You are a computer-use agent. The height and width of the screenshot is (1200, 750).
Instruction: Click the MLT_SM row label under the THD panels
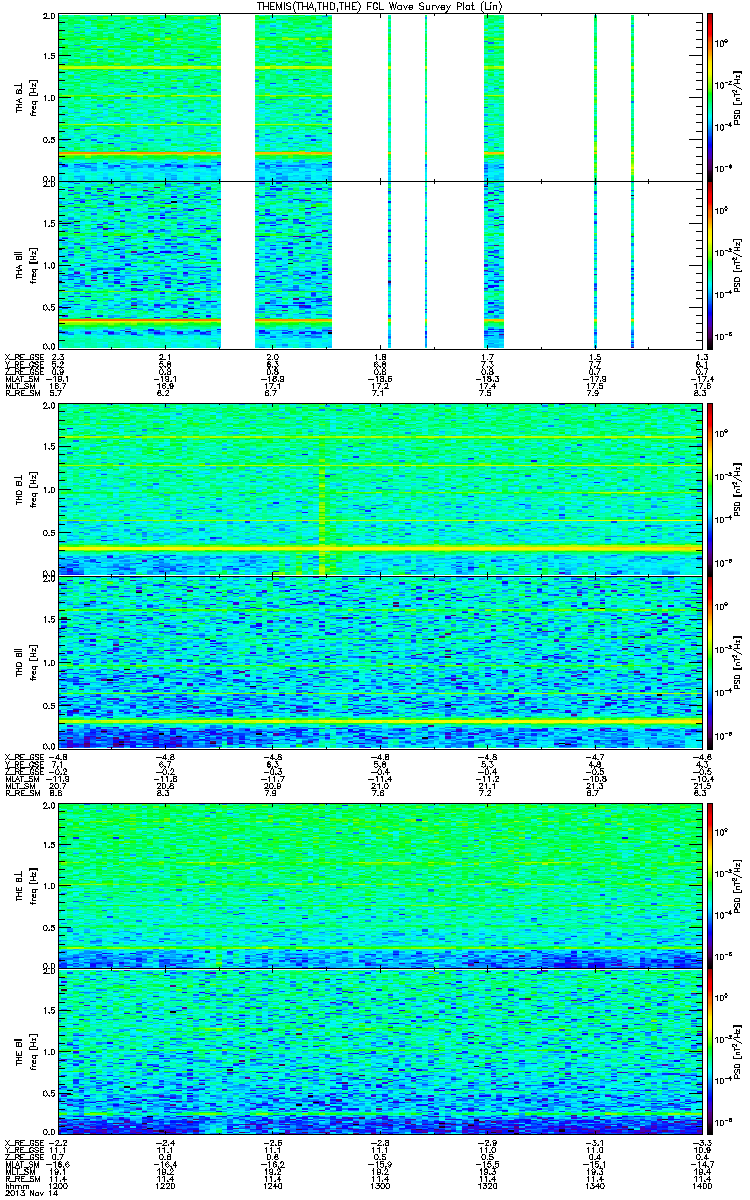(x=19, y=787)
